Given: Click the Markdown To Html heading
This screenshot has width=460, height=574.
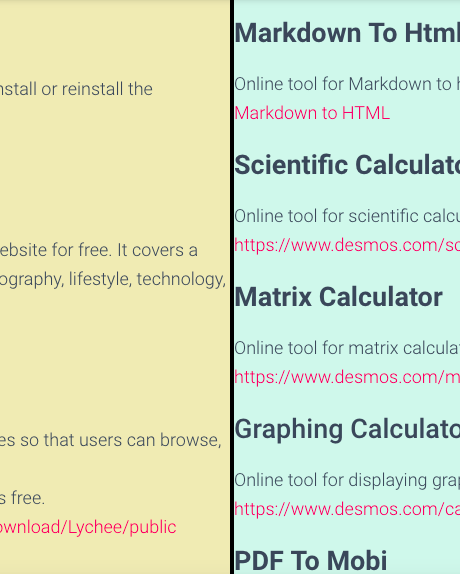Looking at the screenshot, I should click(347, 33).
